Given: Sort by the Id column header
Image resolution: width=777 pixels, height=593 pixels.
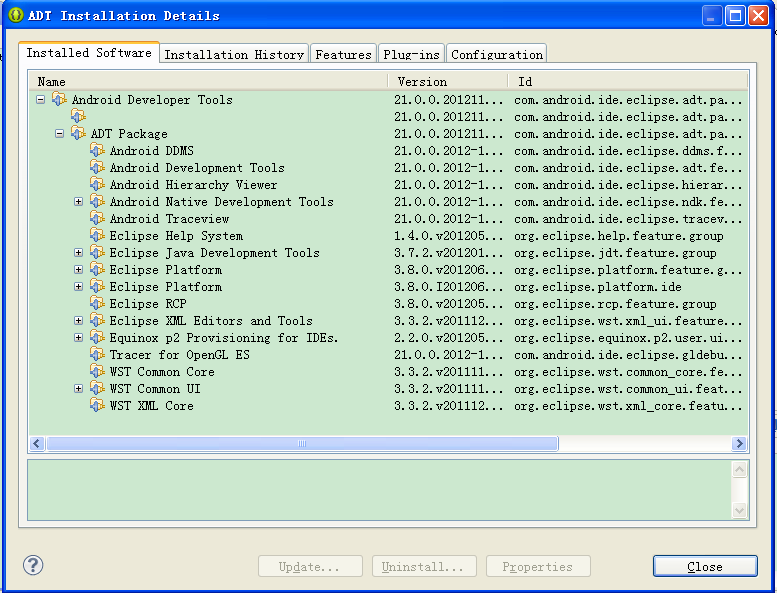Looking at the screenshot, I should coord(628,81).
